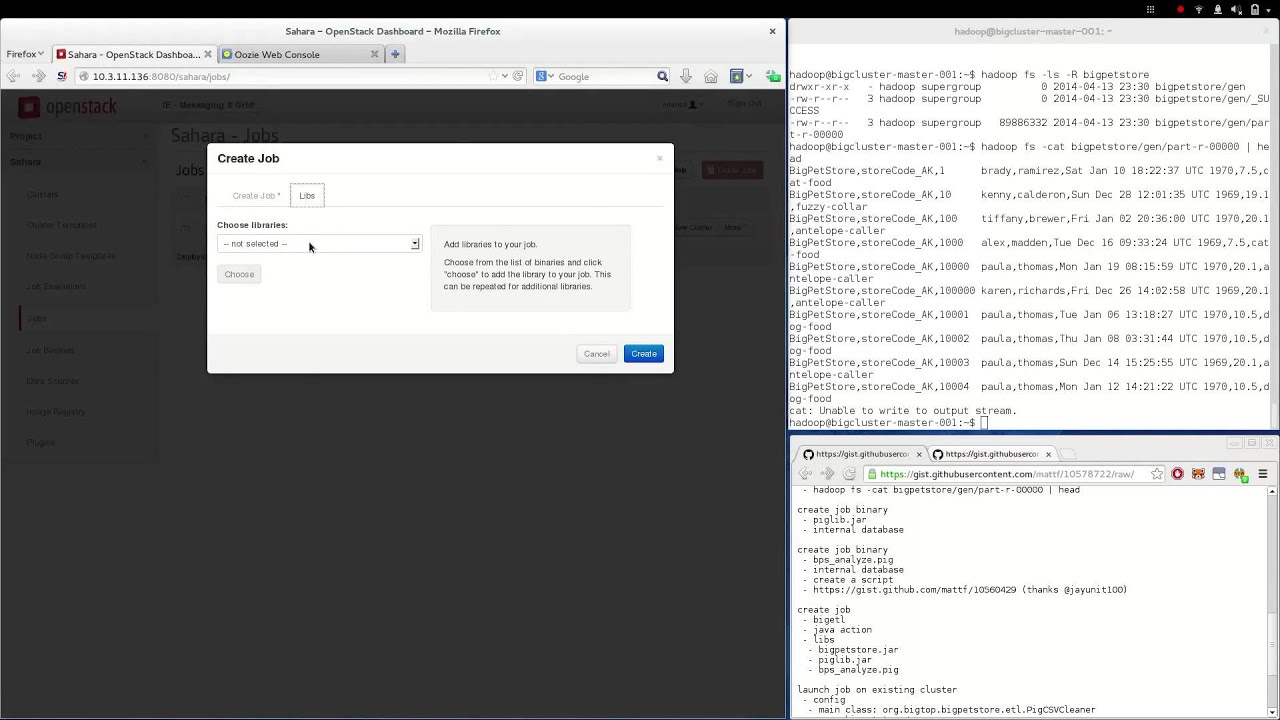This screenshot has width=1280, height=720.
Task: Click the red circular Chrome extension icon
Action: coord(1177,474)
